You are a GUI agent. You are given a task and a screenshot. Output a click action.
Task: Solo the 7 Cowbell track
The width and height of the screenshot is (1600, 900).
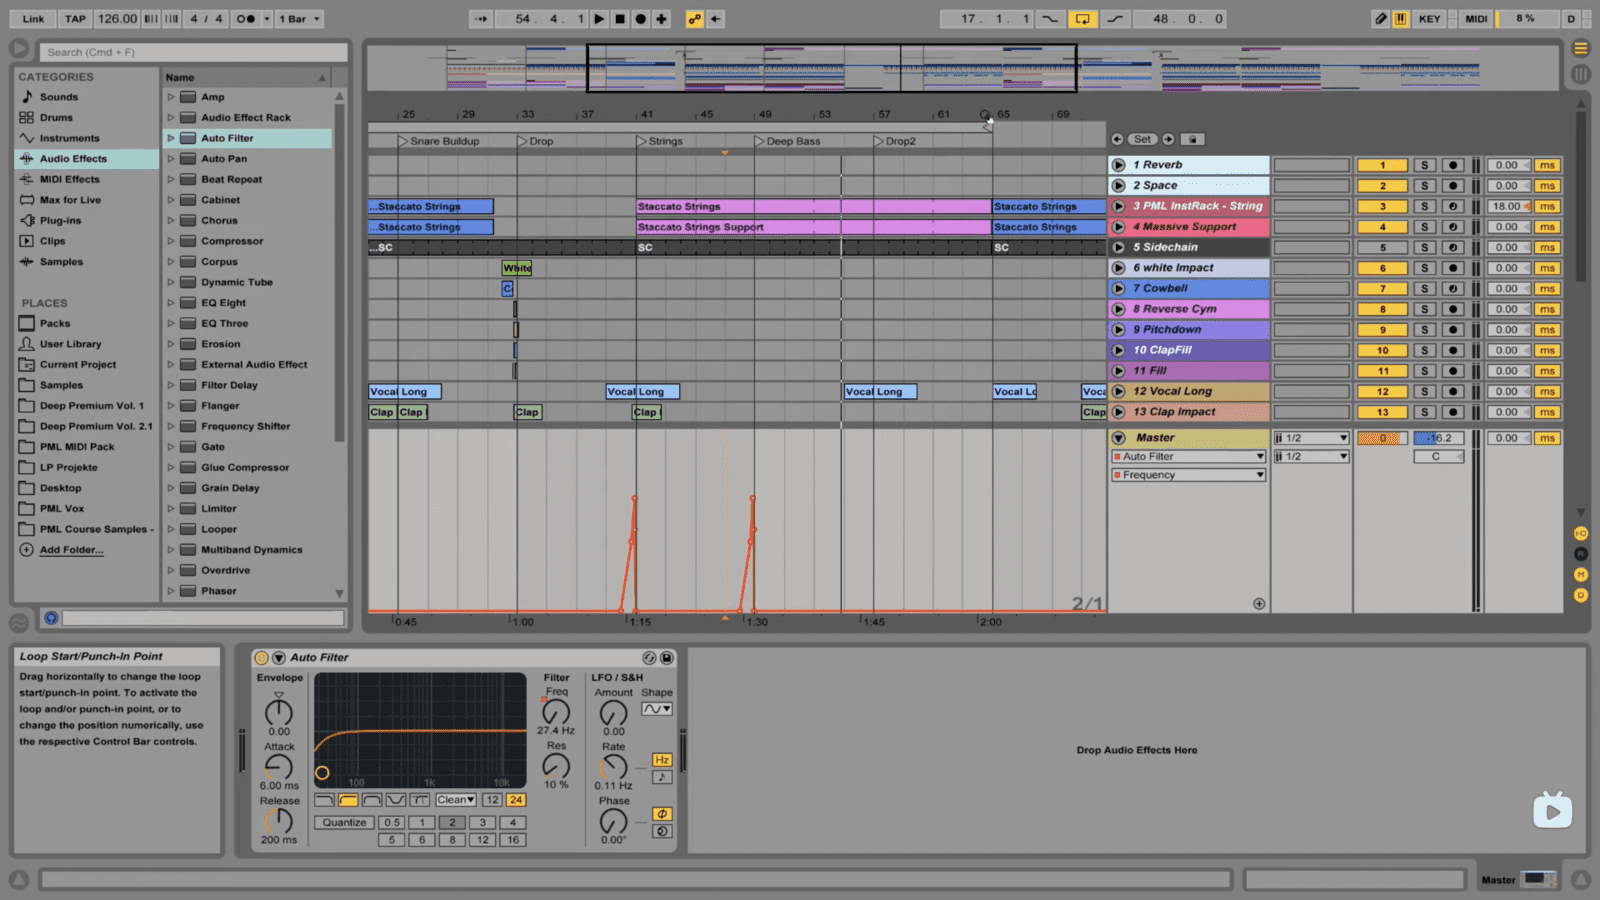(1424, 289)
